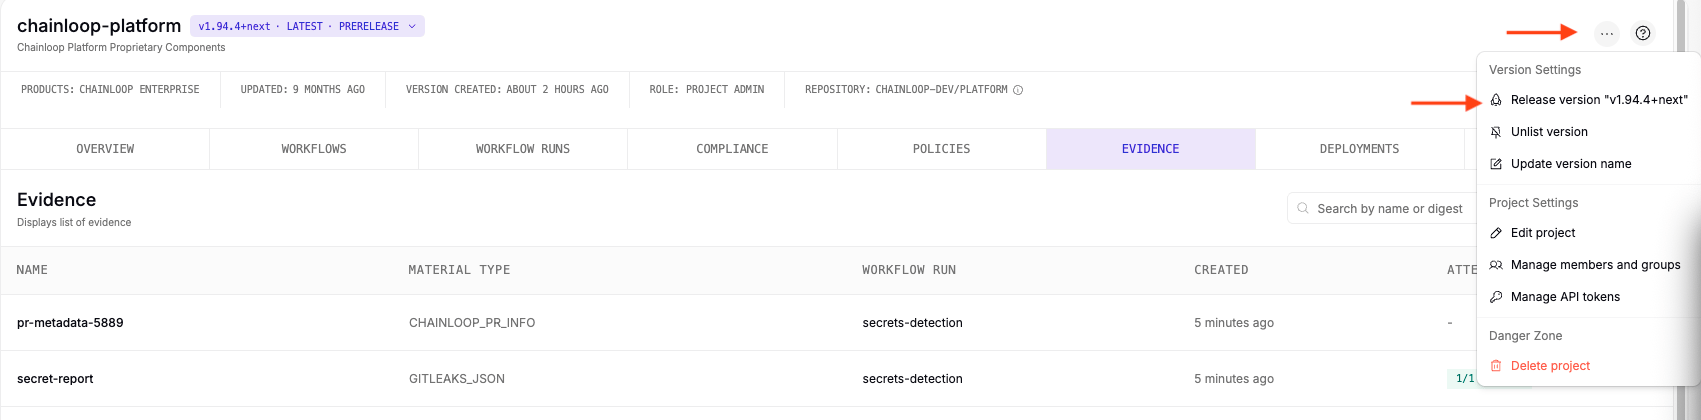The width and height of the screenshot is (1701, 420).
Task: Click Products: Chainloop Enterprise label
Action: [110, 90]
